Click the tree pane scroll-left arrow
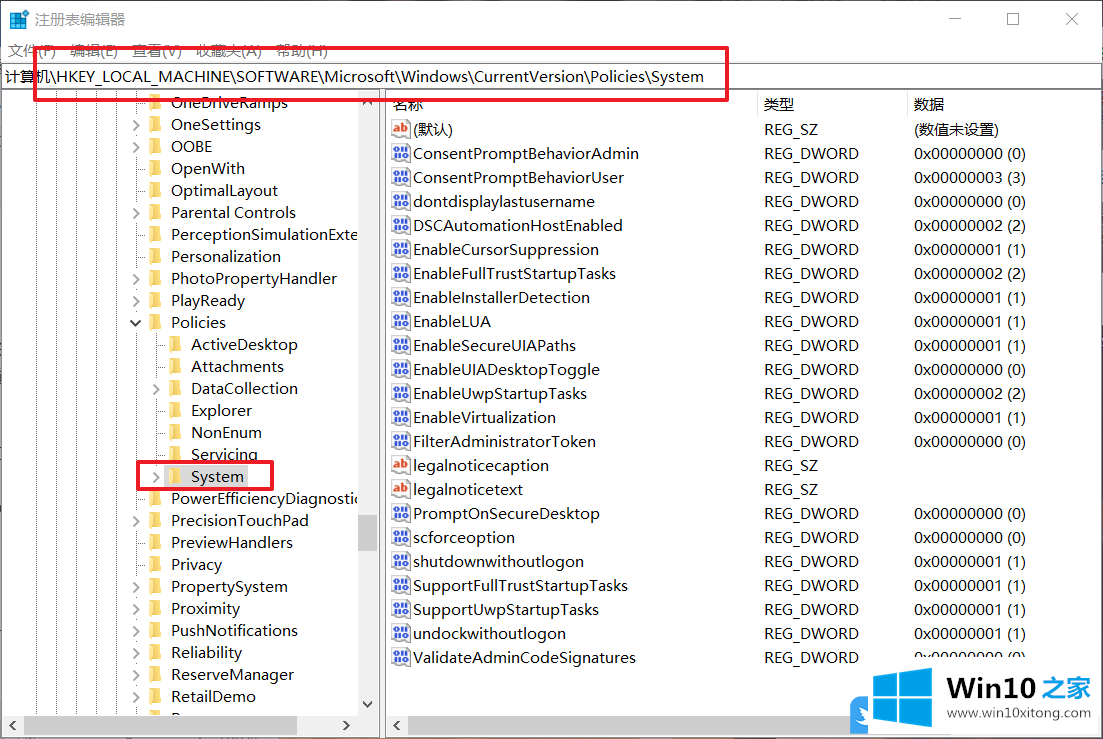1103x739 pixels. click(13, 725)
